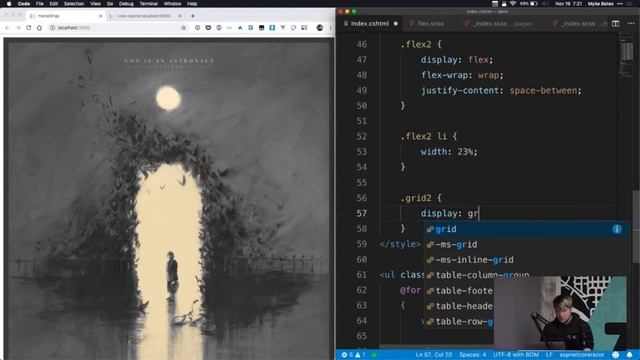Click on 'space-between' value on line 49

tap(543, 91)
